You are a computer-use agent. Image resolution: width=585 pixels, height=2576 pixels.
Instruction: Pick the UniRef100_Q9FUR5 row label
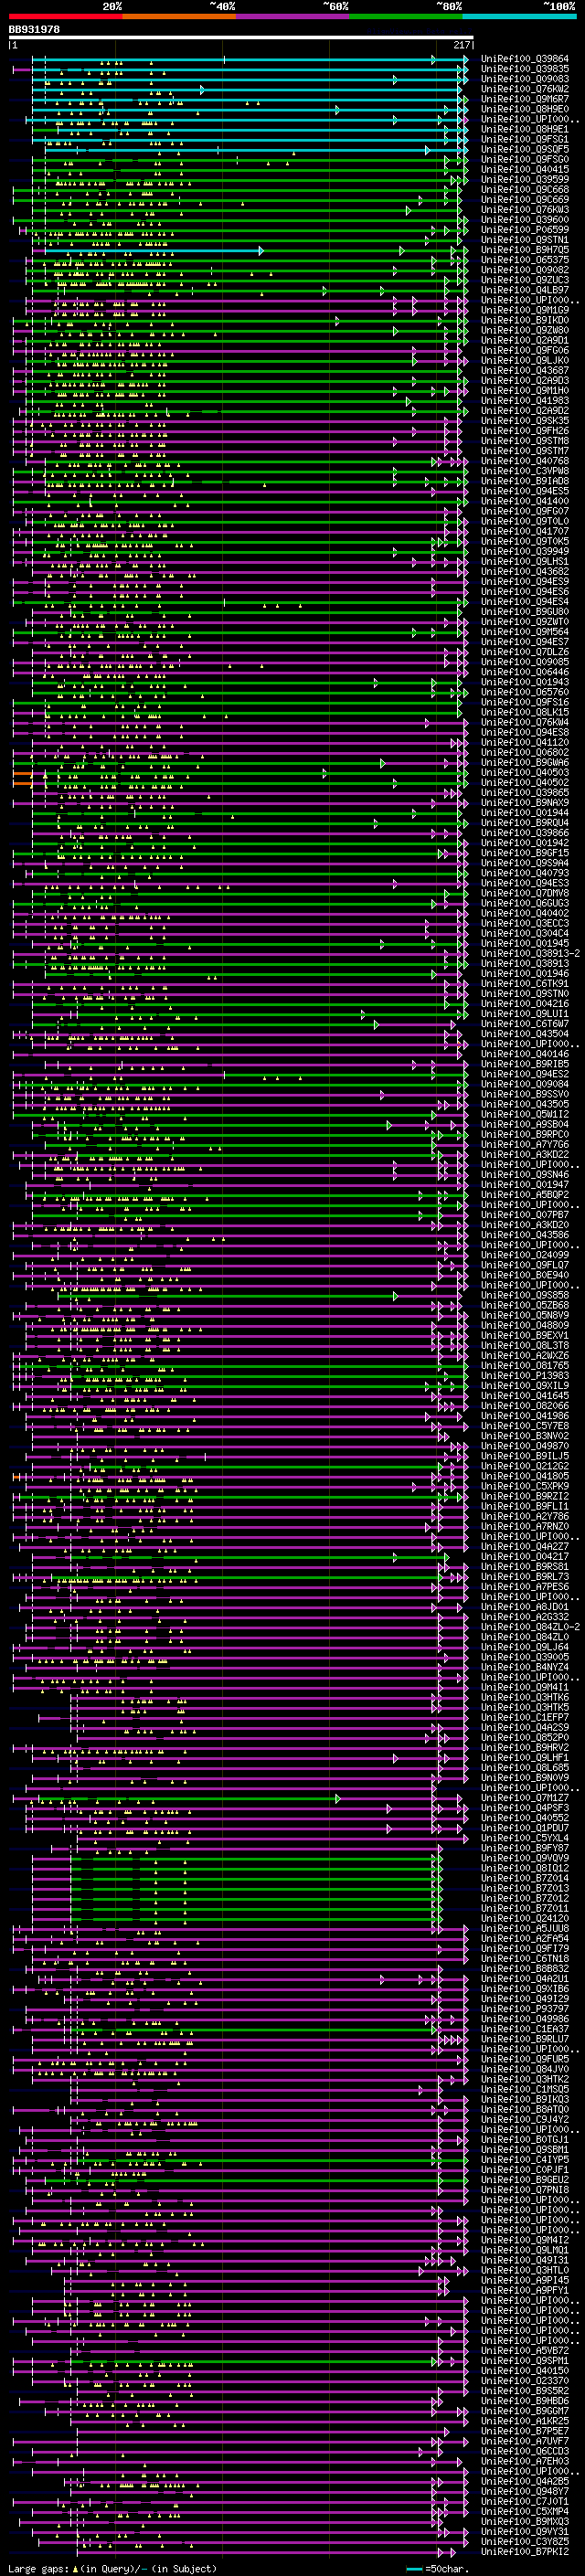525,2059
